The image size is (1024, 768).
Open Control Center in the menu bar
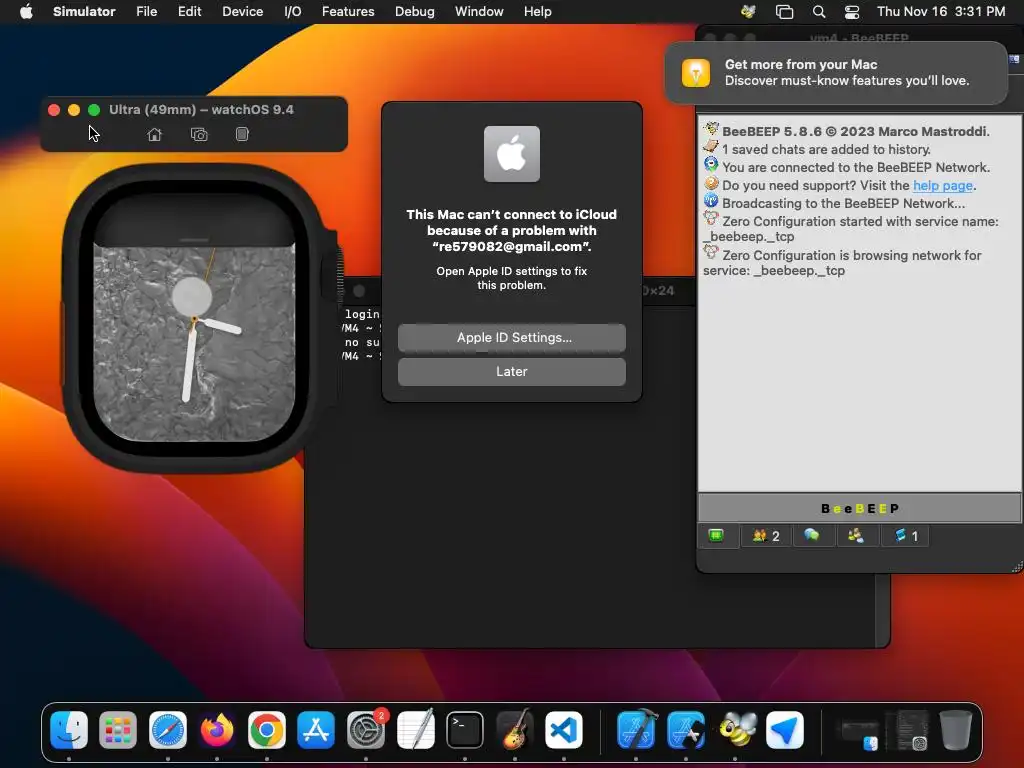[x=852, y=11]
